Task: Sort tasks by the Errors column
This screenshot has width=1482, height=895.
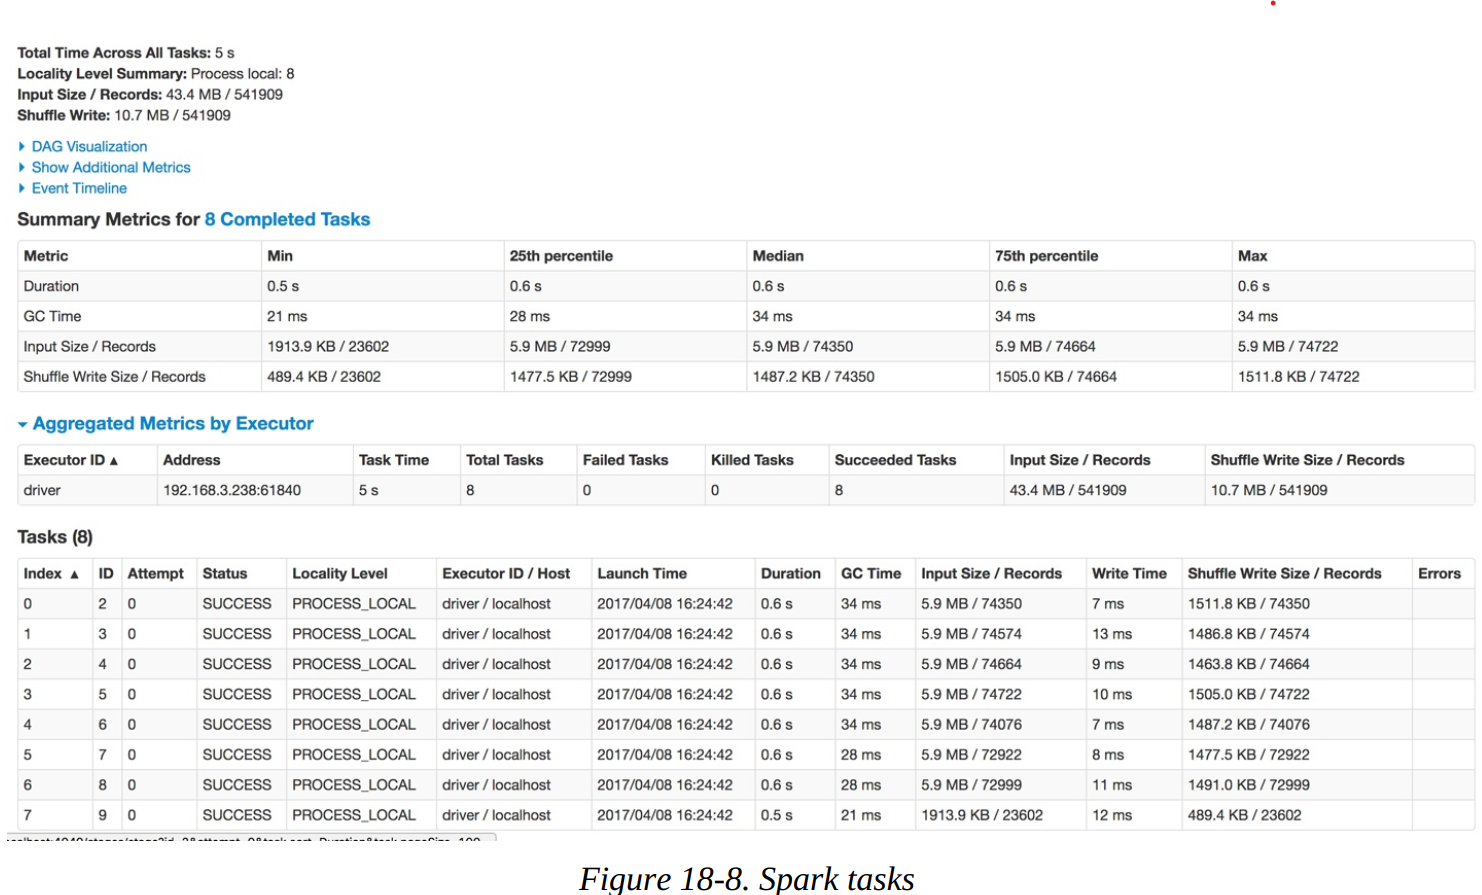Action: pos(1439,574)
